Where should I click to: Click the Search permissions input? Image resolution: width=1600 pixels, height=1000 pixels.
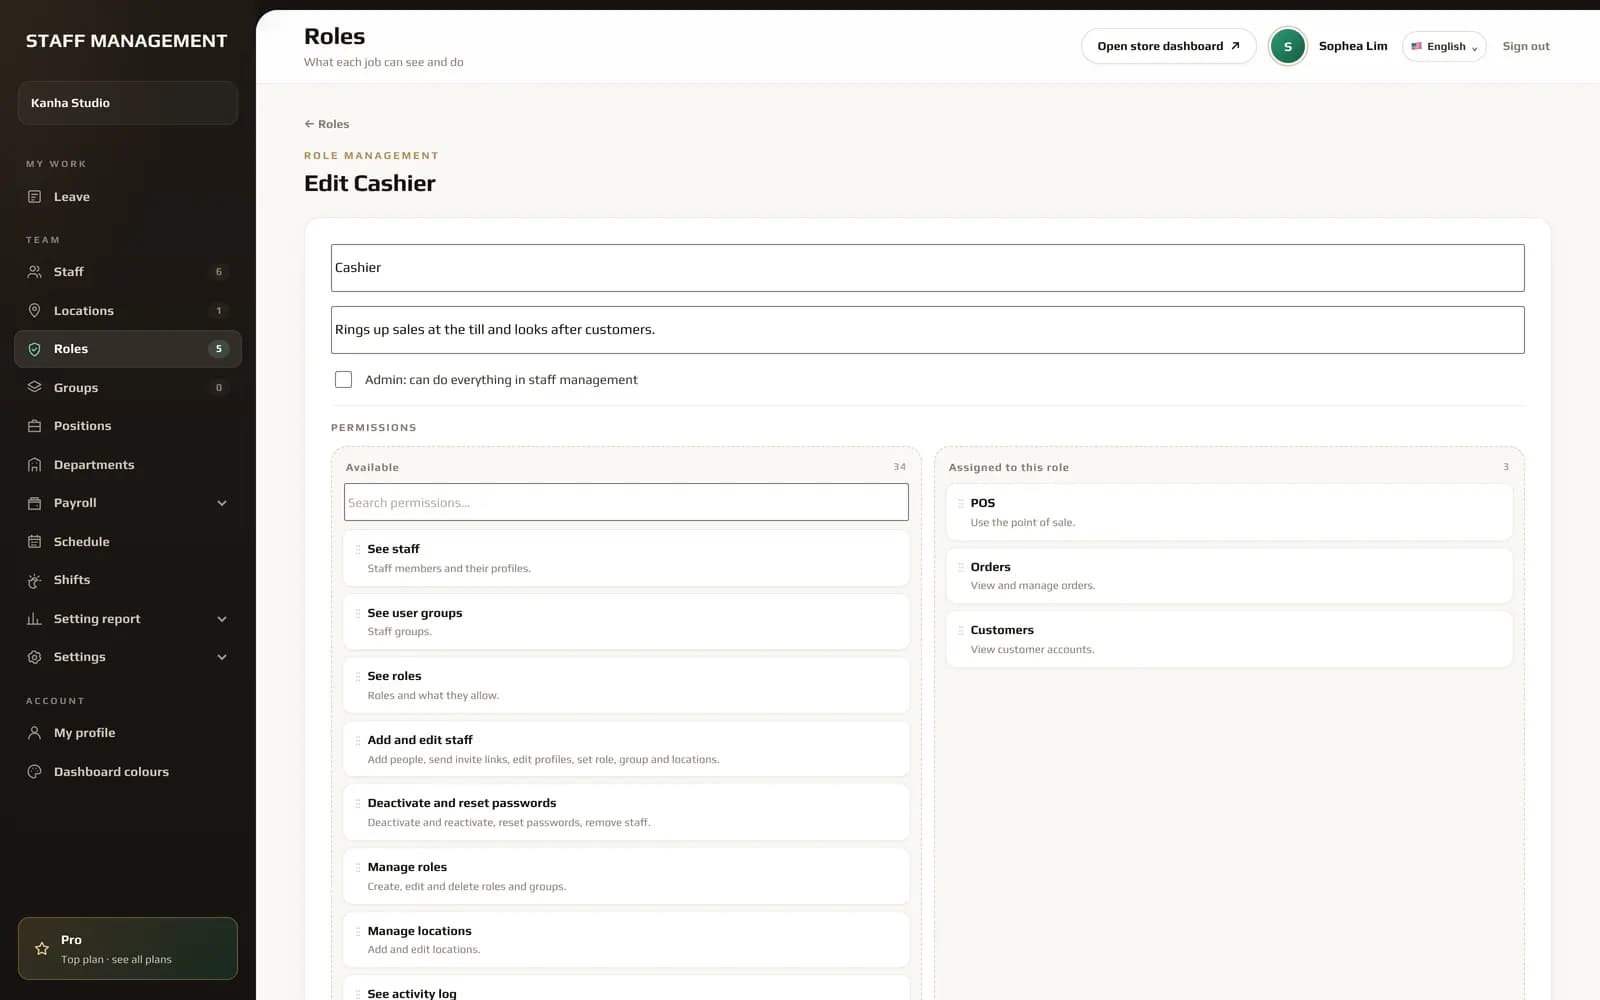click(626, 502)
